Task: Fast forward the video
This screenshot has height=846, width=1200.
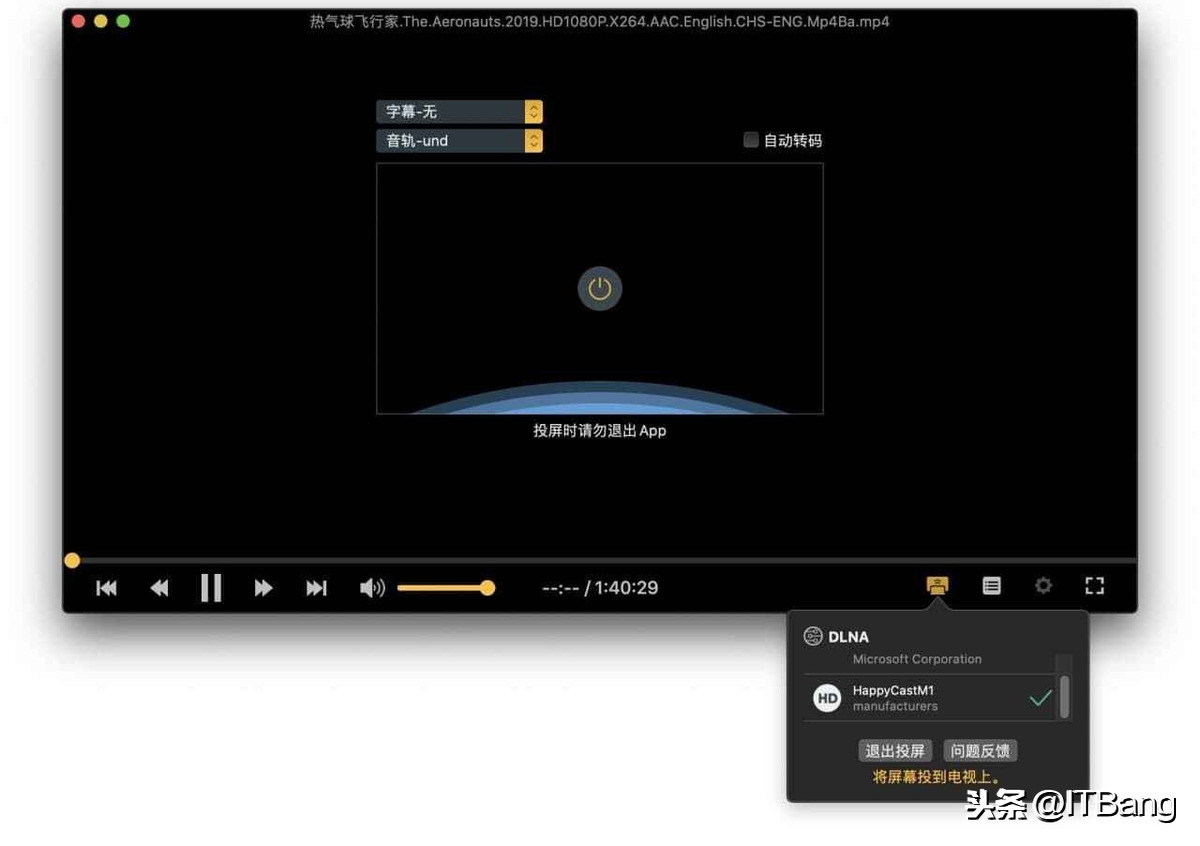Action: point(263,588)
